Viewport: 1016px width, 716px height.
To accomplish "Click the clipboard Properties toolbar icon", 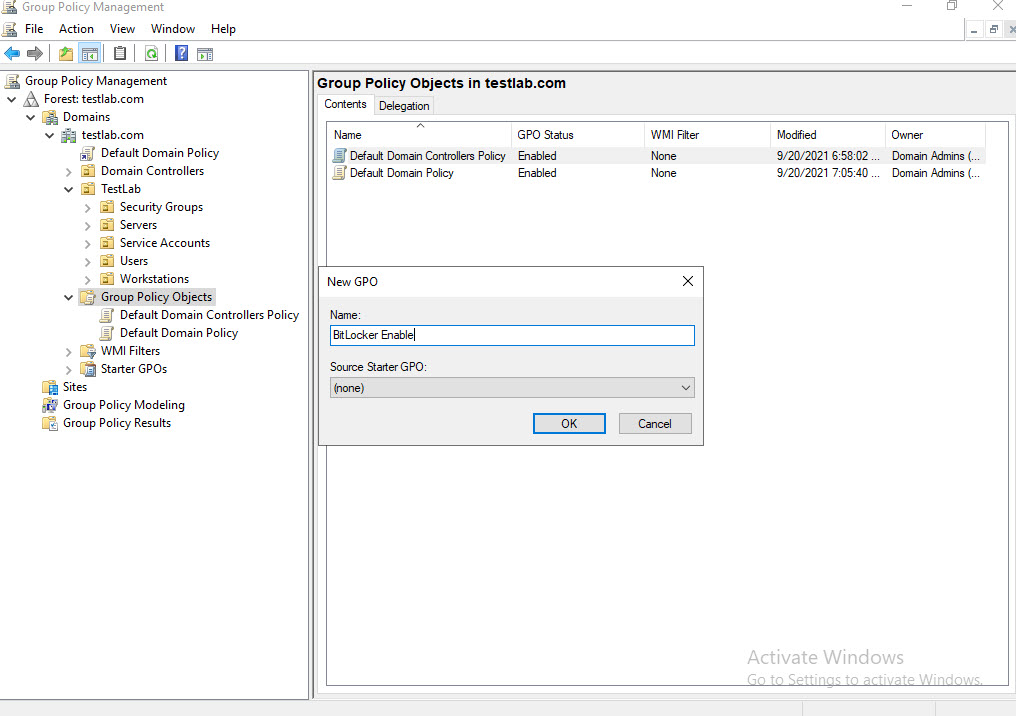I will [x=120, y=54].
